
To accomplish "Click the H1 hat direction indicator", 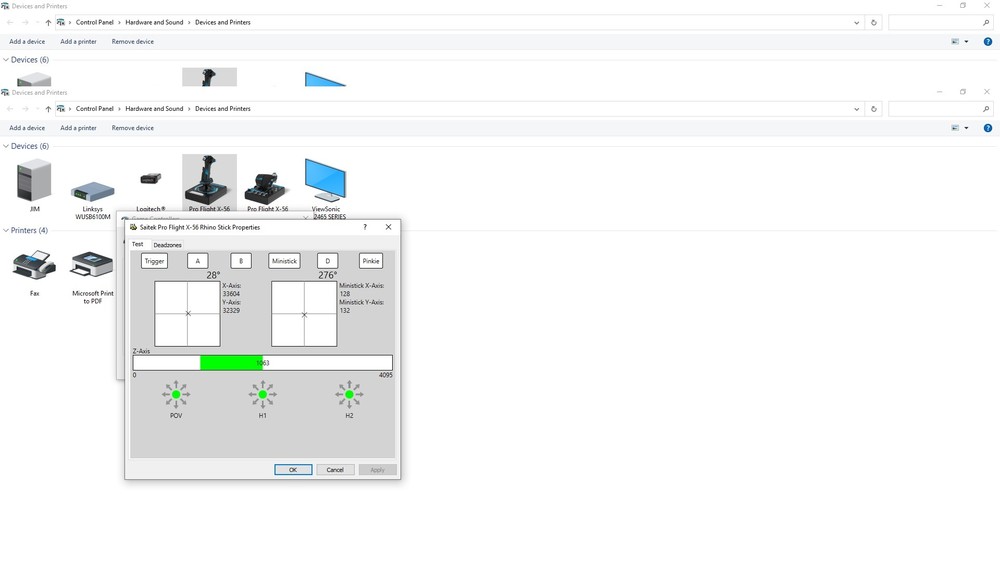I will tap(263, 395).
